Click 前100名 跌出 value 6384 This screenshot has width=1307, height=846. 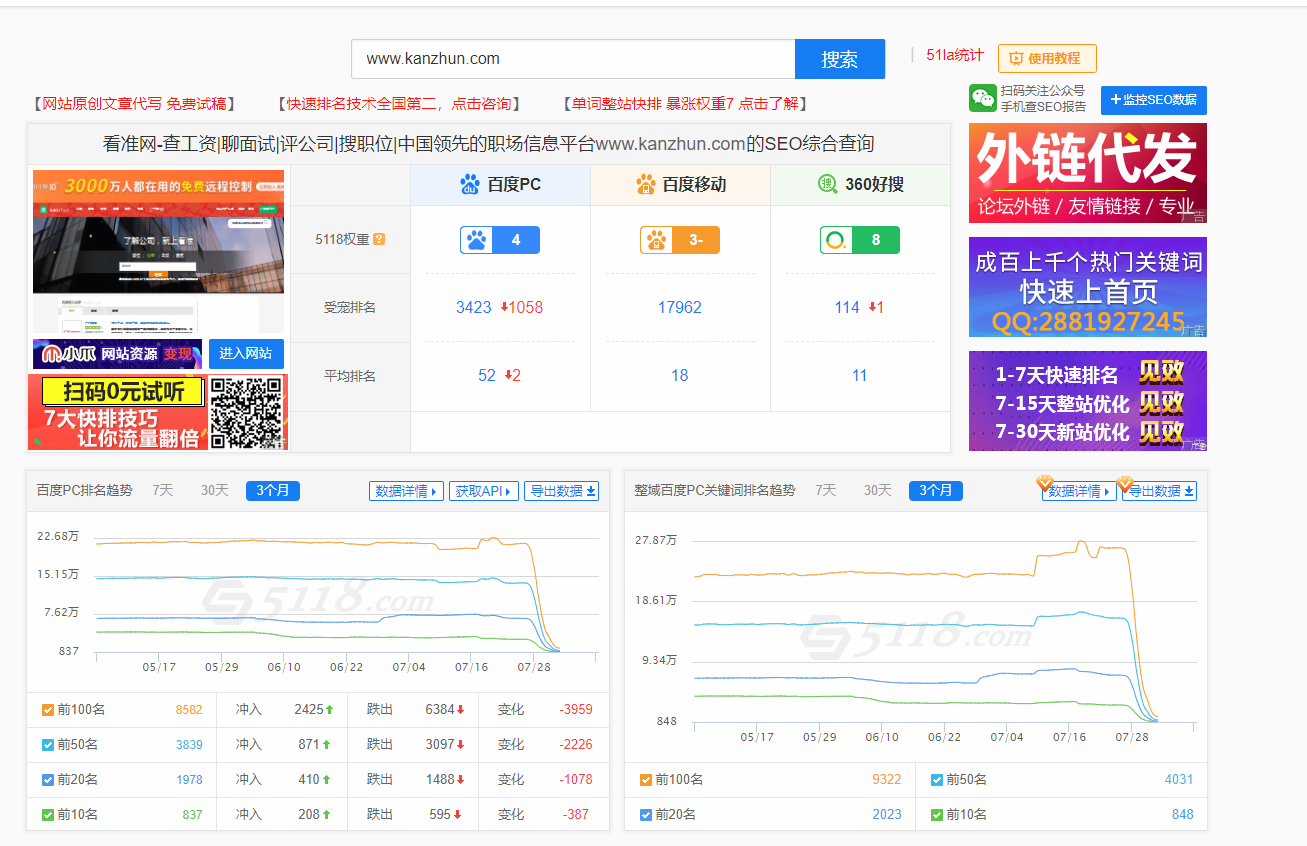tap(440, 710)
